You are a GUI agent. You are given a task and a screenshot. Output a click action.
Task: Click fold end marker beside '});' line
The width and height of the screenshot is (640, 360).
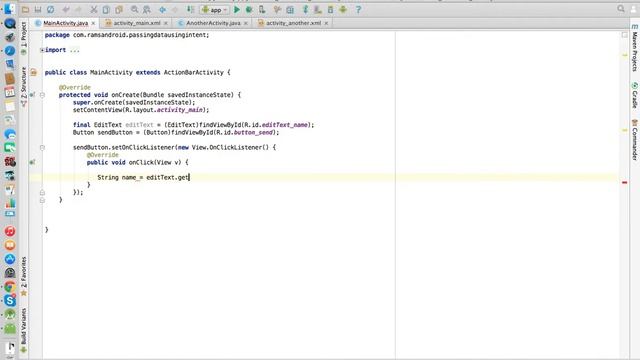pyautogui.click(x=42, y=192)
